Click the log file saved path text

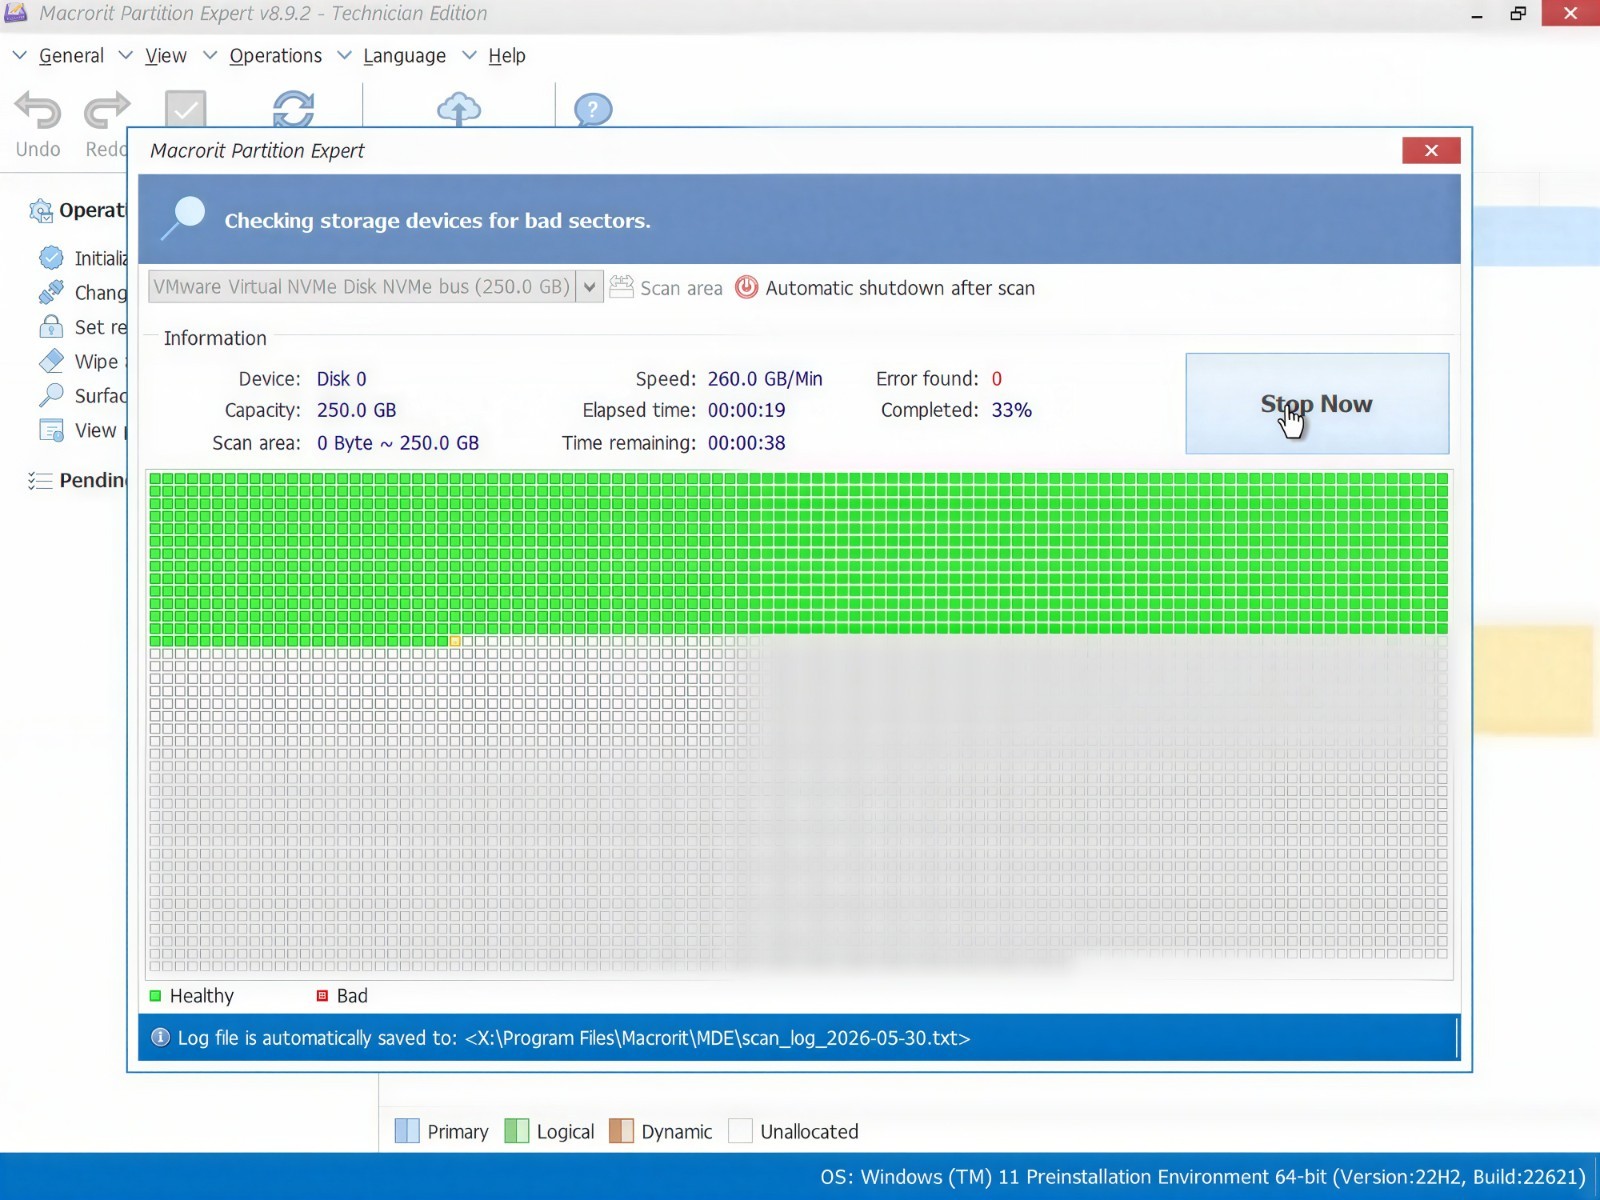click(x=574, y=1038)
